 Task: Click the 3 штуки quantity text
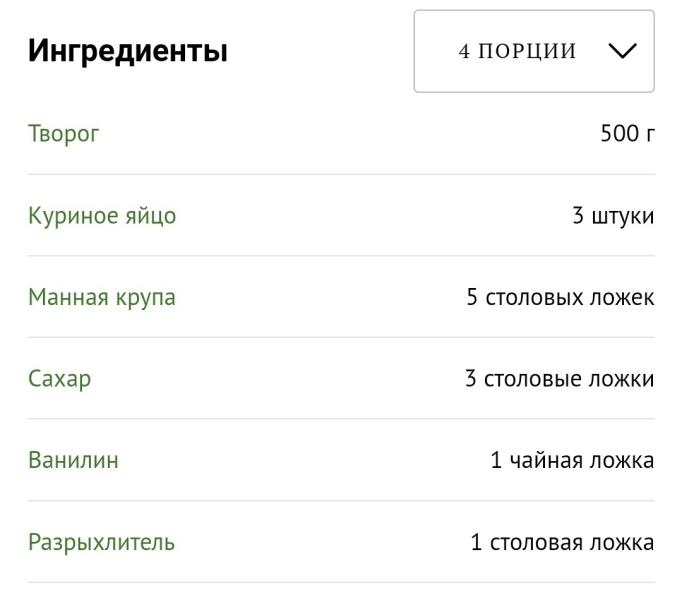(613, 215)
